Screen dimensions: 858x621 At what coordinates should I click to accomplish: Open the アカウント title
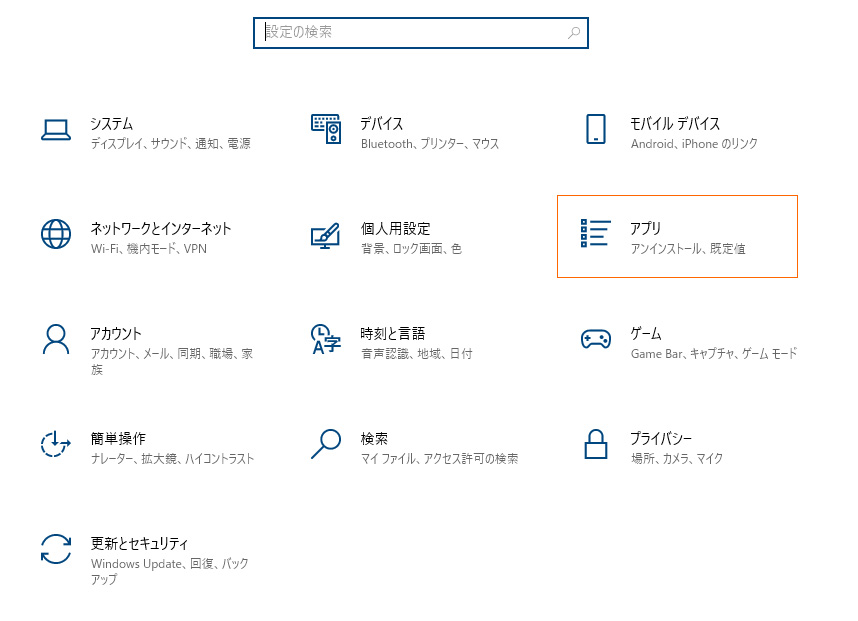click(x=116, y=333)
